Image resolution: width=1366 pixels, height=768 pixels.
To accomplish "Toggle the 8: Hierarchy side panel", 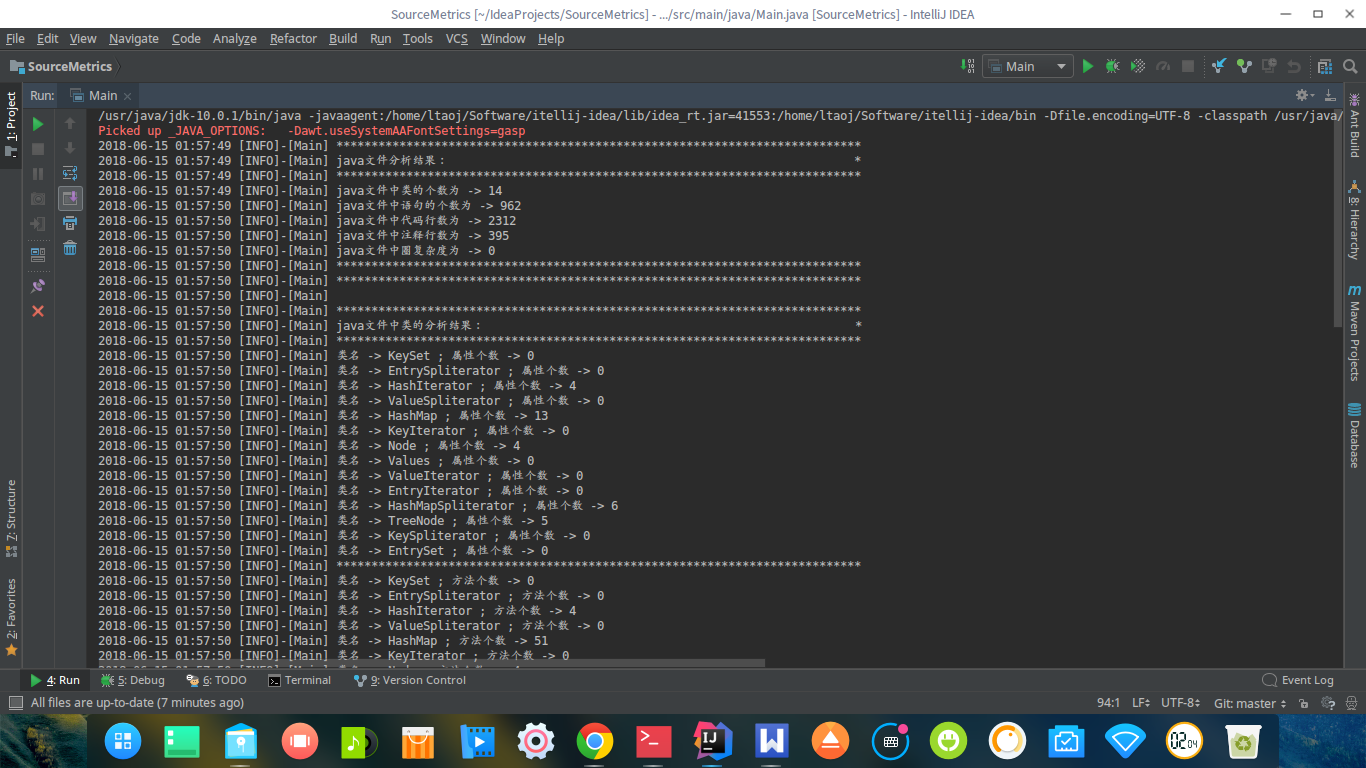I will pyautogui.click(x=1354, y=219).
